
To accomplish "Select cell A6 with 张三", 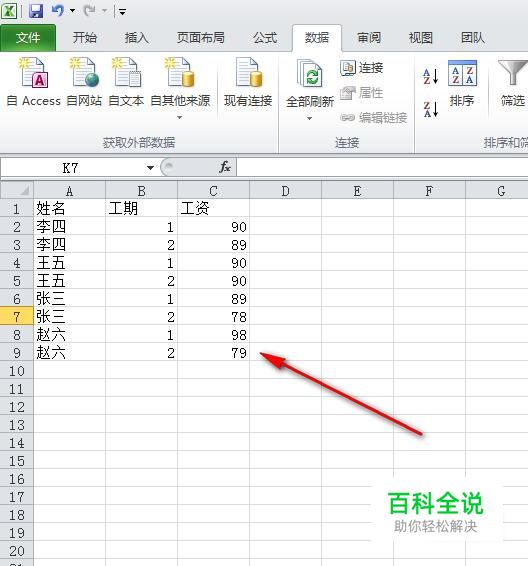I will click(x=70, y=299).
